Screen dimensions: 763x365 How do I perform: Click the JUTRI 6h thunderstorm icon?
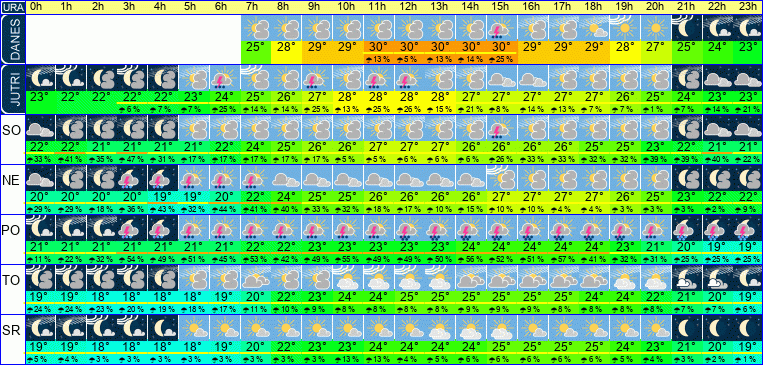(x=224, y=78)
